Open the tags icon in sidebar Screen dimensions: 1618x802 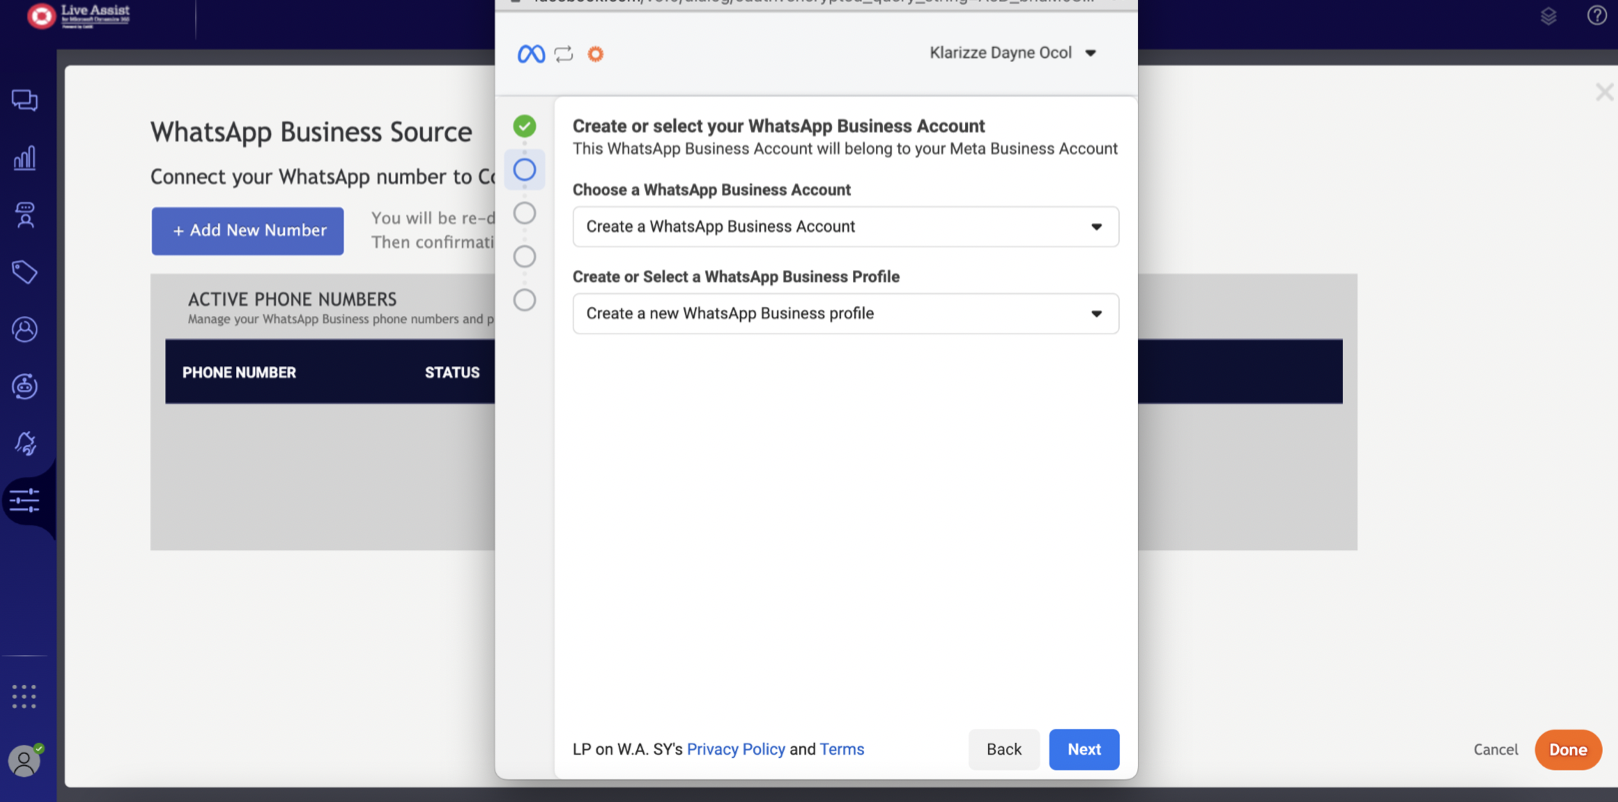(25, 272)
